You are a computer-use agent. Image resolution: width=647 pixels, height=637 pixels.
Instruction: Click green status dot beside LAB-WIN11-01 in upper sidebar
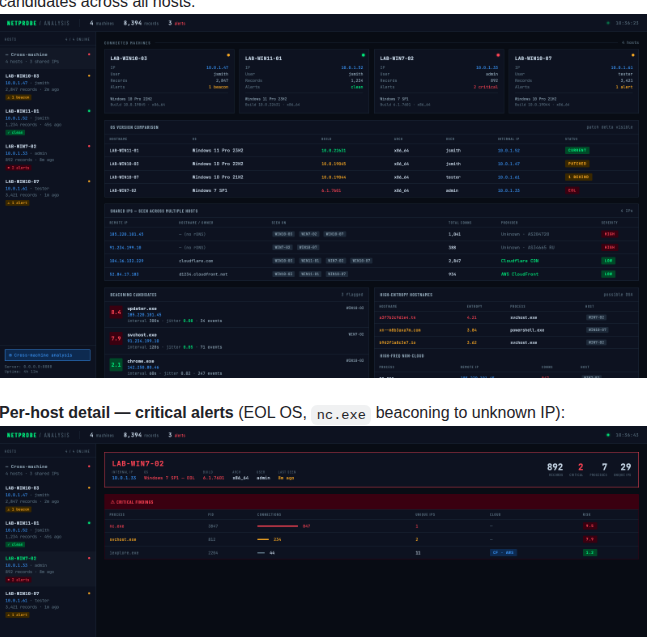point(89,111)
